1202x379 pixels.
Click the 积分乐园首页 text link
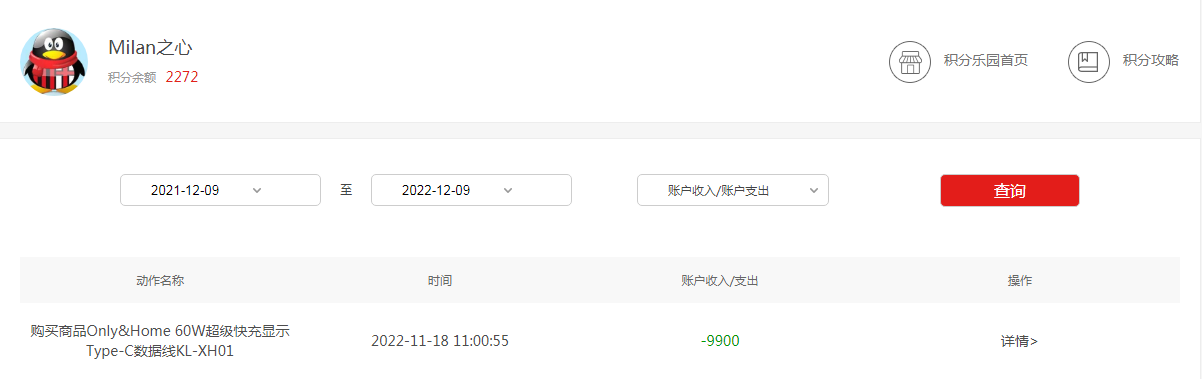986,61
